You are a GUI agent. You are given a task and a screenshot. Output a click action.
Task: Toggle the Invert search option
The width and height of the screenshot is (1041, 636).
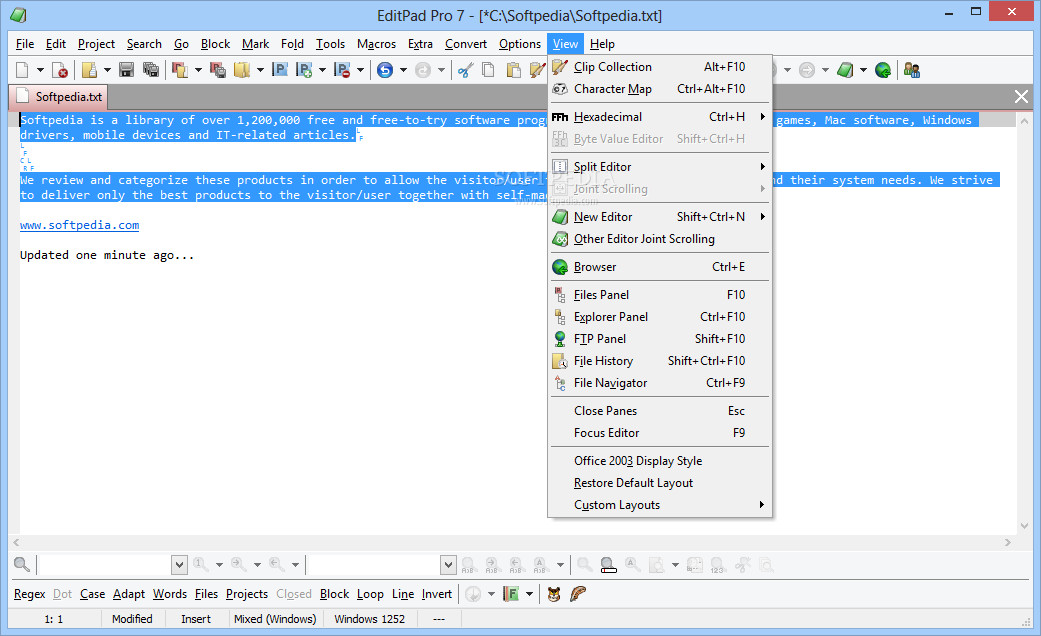pyautogui.click(x=437, y=594)
